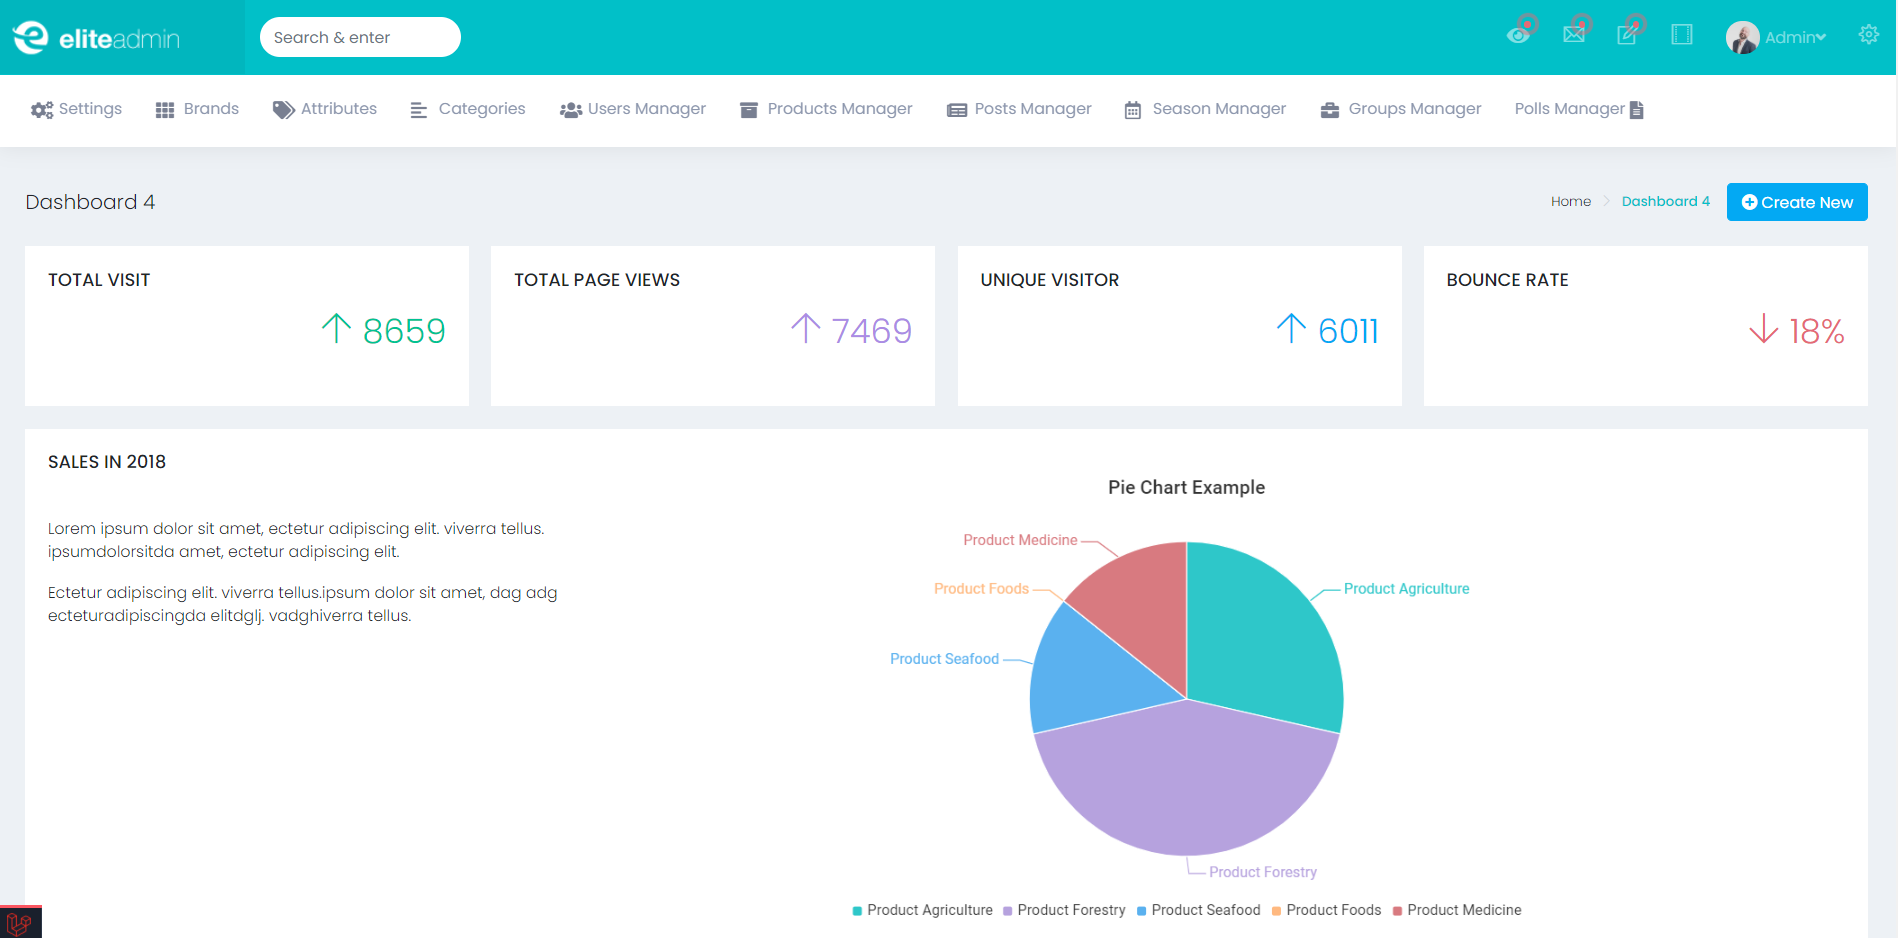Click the eliteadmin logo
Screen dimensions: 1898x938
[96, 38]
